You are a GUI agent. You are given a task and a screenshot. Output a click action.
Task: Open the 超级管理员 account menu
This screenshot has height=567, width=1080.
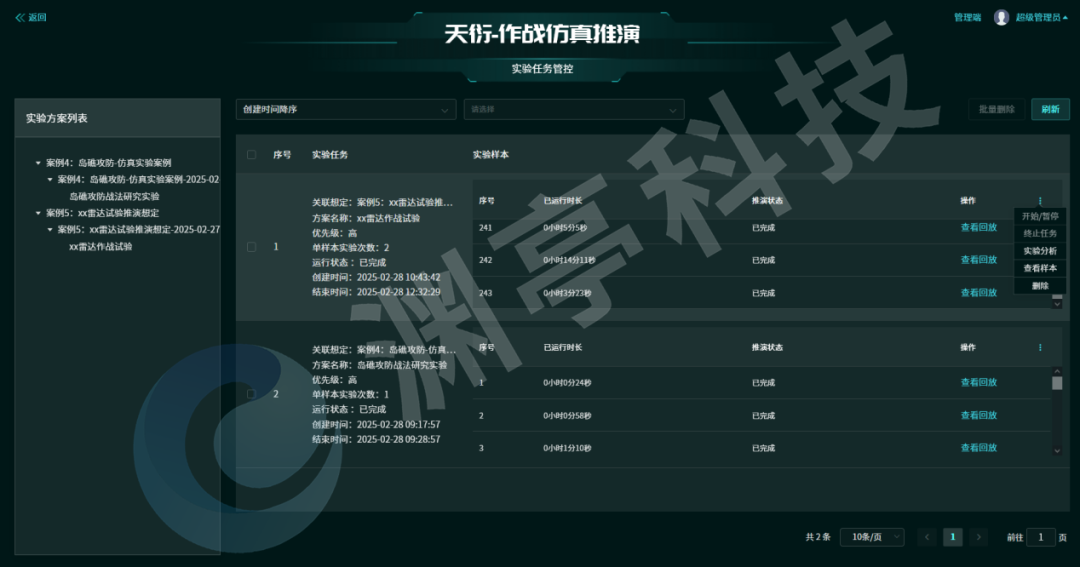point(1041,17)
